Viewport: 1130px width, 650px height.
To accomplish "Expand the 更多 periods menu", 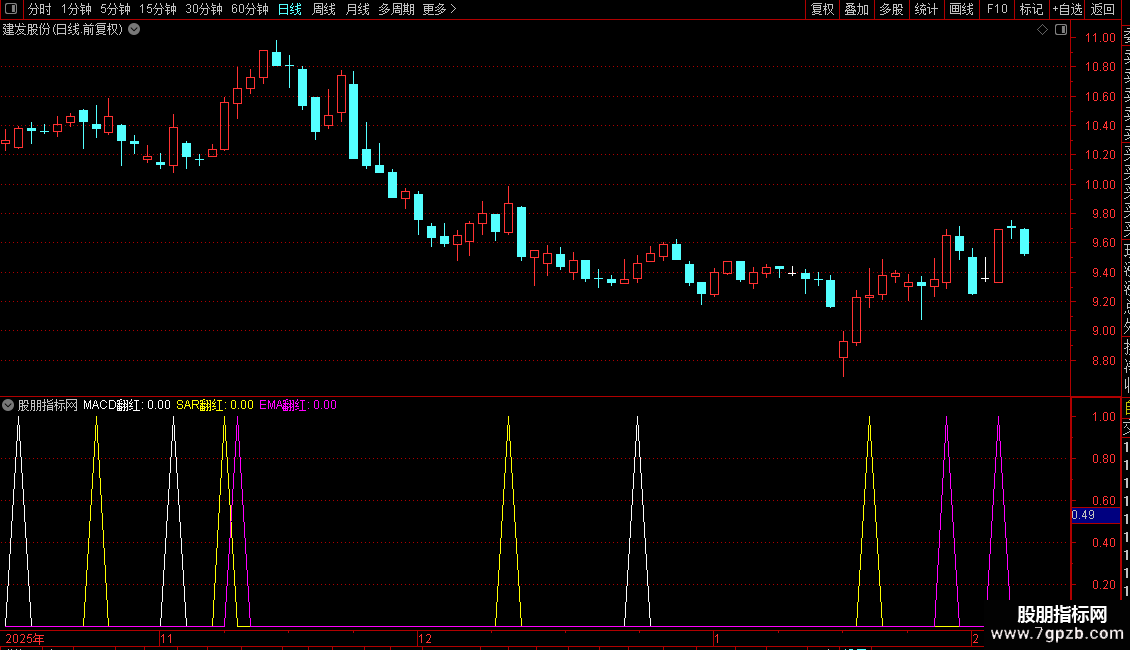I will 439,9.
